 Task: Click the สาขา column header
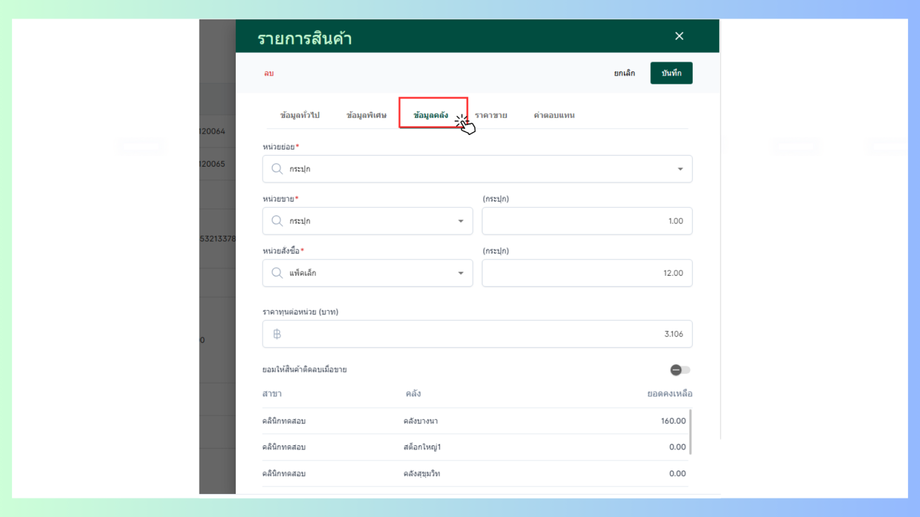tap(272, 394)
